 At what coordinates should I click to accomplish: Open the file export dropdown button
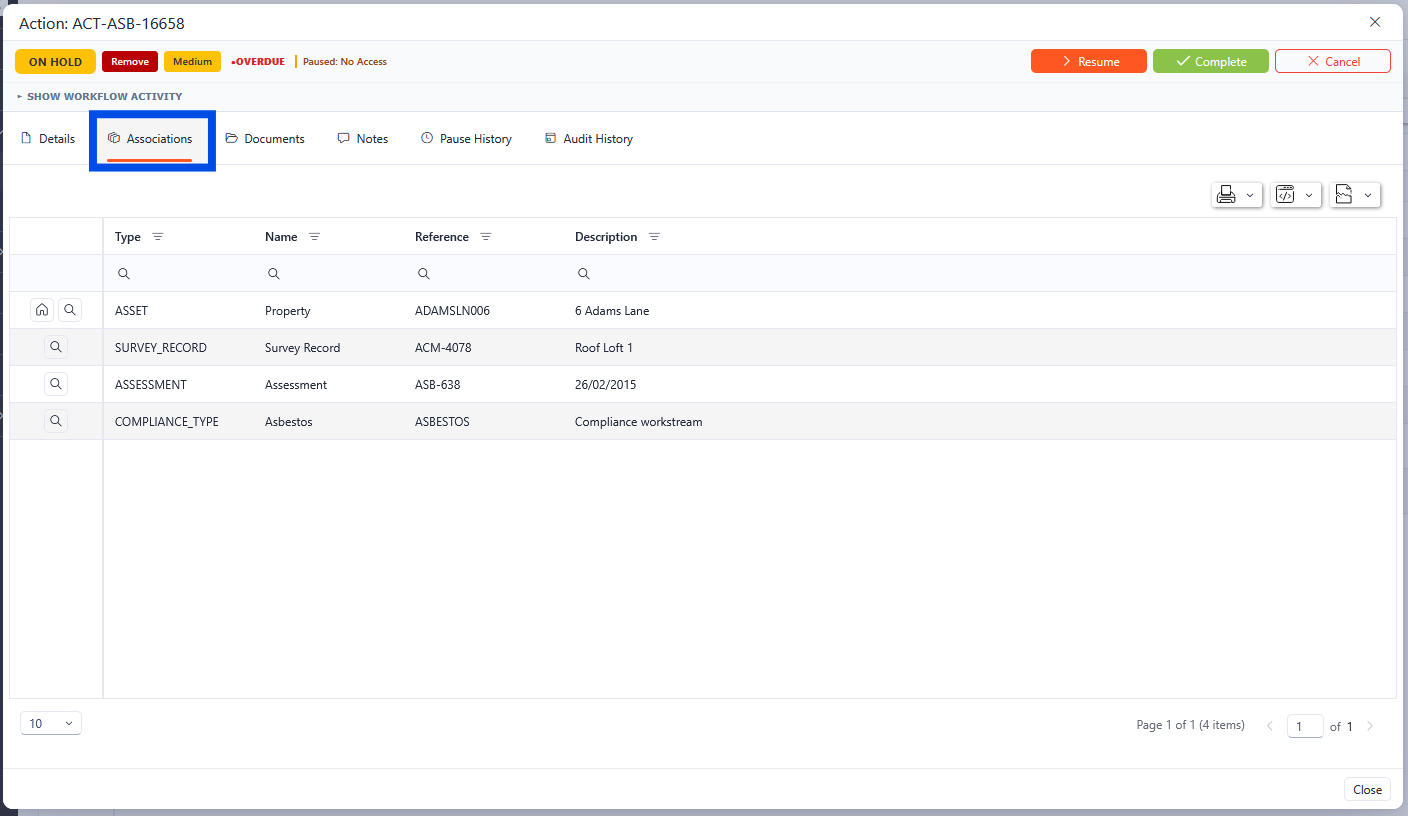pyautogui.click(x=1354, y=195)
